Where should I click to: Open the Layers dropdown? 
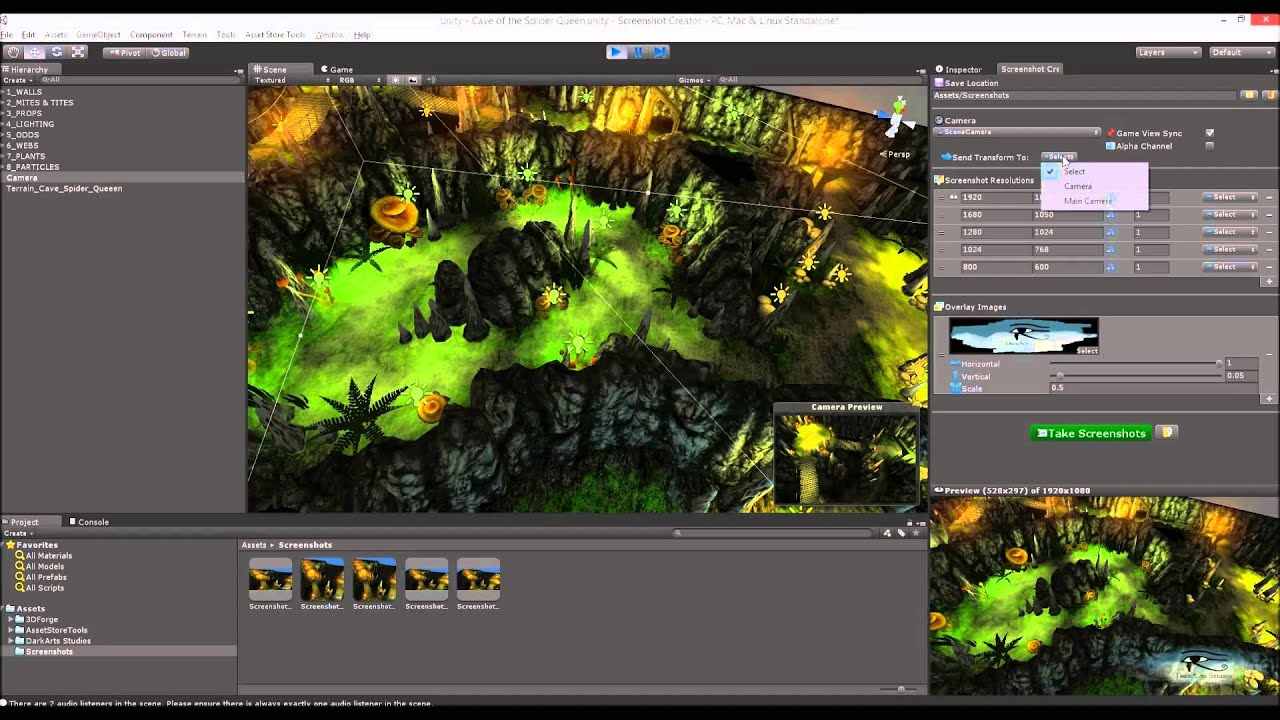[1168, 52]
